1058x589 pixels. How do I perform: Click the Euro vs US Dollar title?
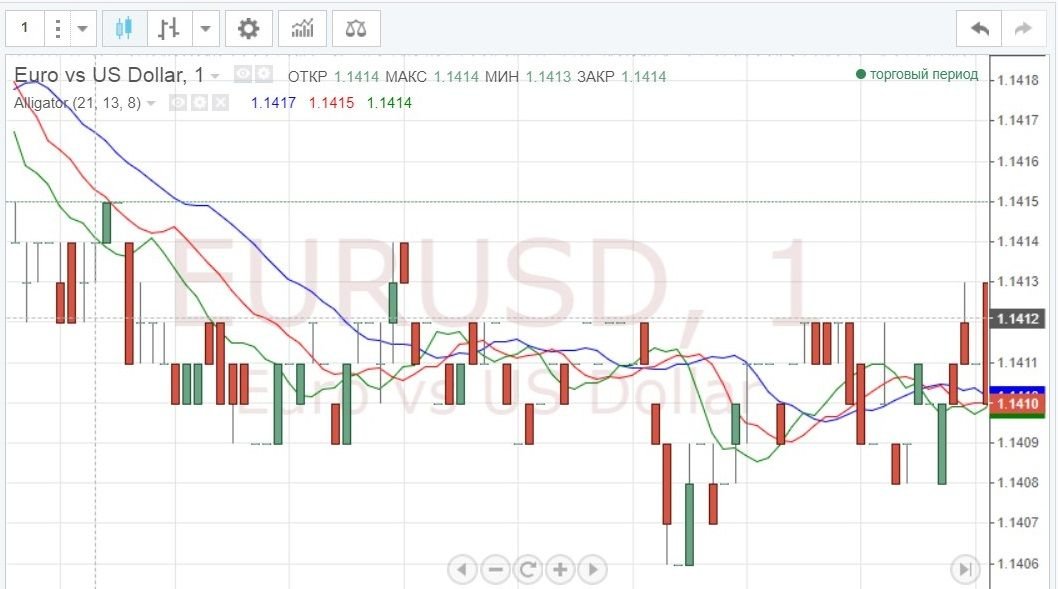tap(109, 75)
